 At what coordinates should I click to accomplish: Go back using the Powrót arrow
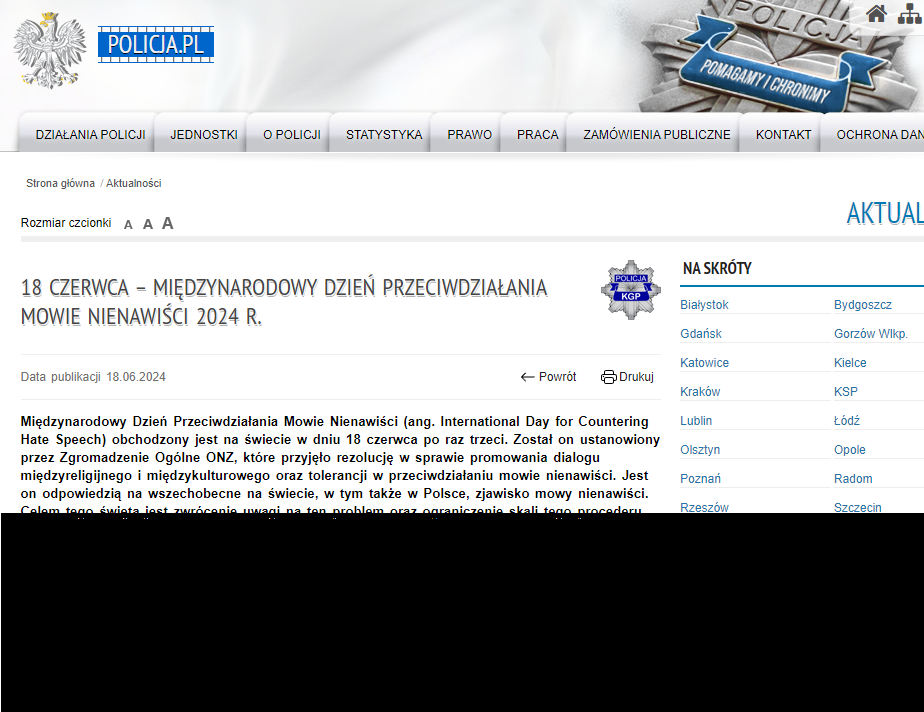pyautogui.click(x=528, y=377)
